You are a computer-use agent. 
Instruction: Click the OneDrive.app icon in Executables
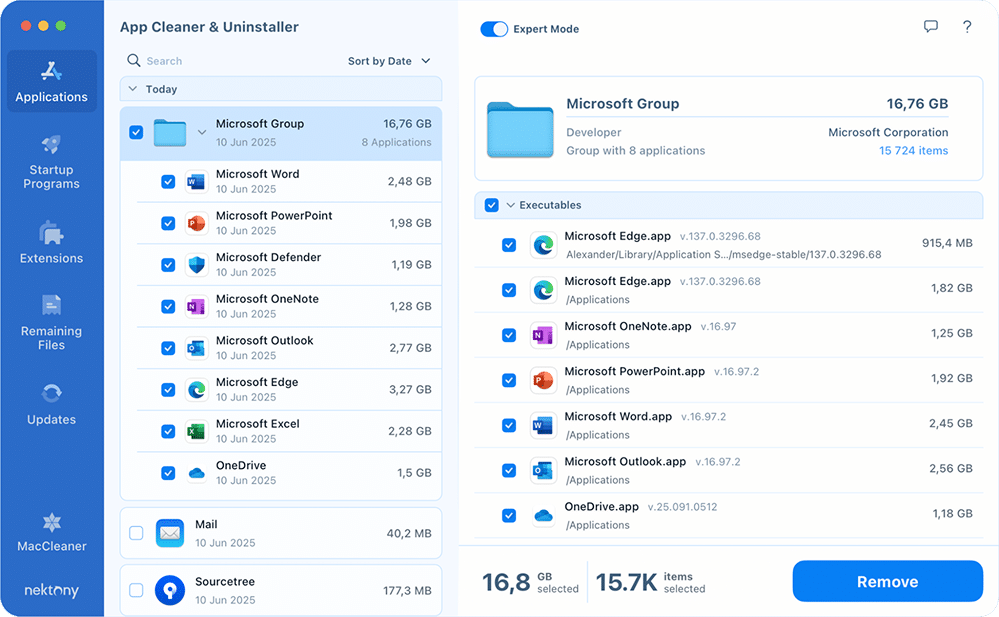[543, 516]
